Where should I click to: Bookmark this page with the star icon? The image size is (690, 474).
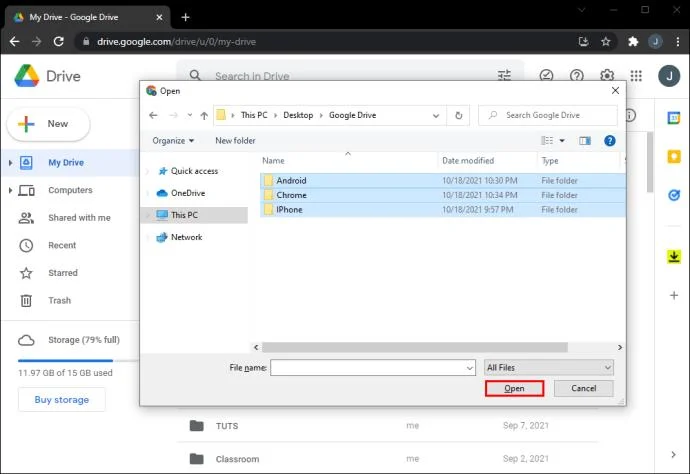point(606,42)
